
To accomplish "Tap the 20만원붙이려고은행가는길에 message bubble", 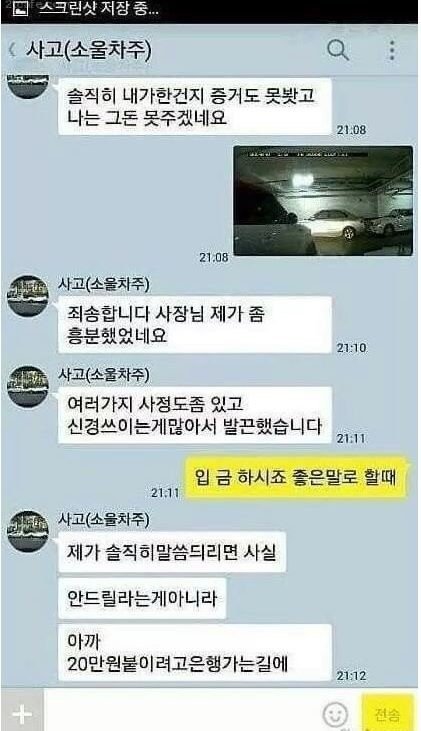I will [194, 652].
